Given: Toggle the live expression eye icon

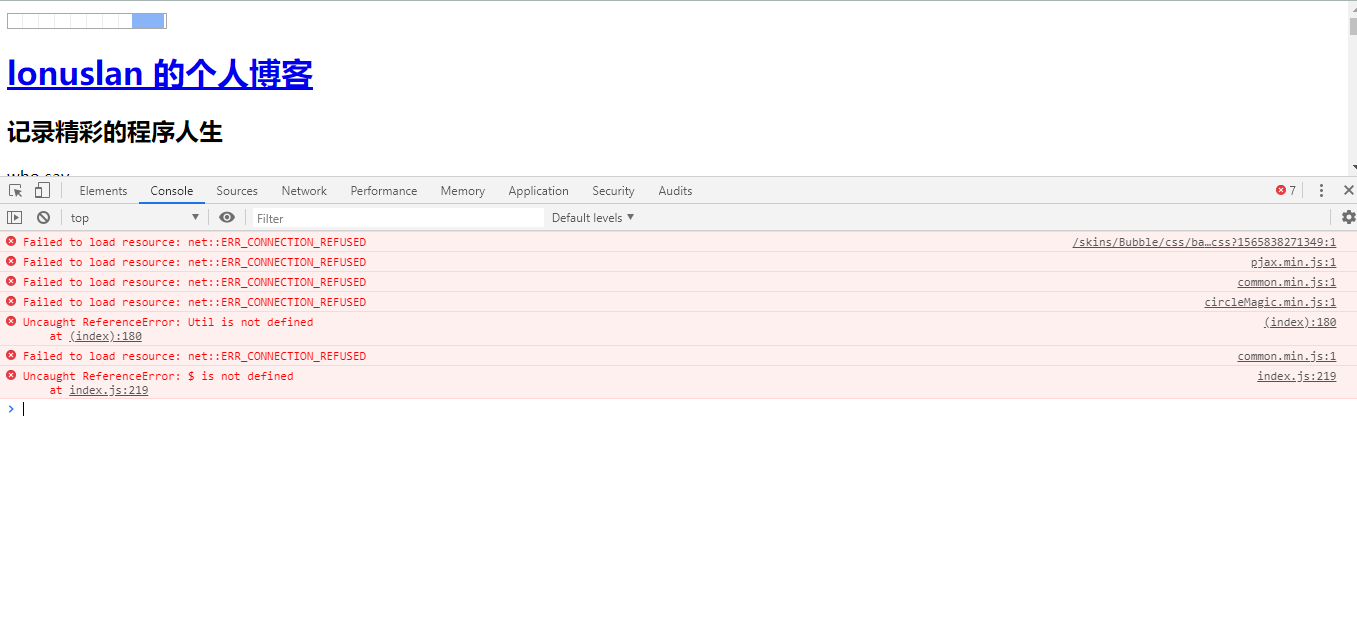Looking at the screenshot, I should [227, 217].
